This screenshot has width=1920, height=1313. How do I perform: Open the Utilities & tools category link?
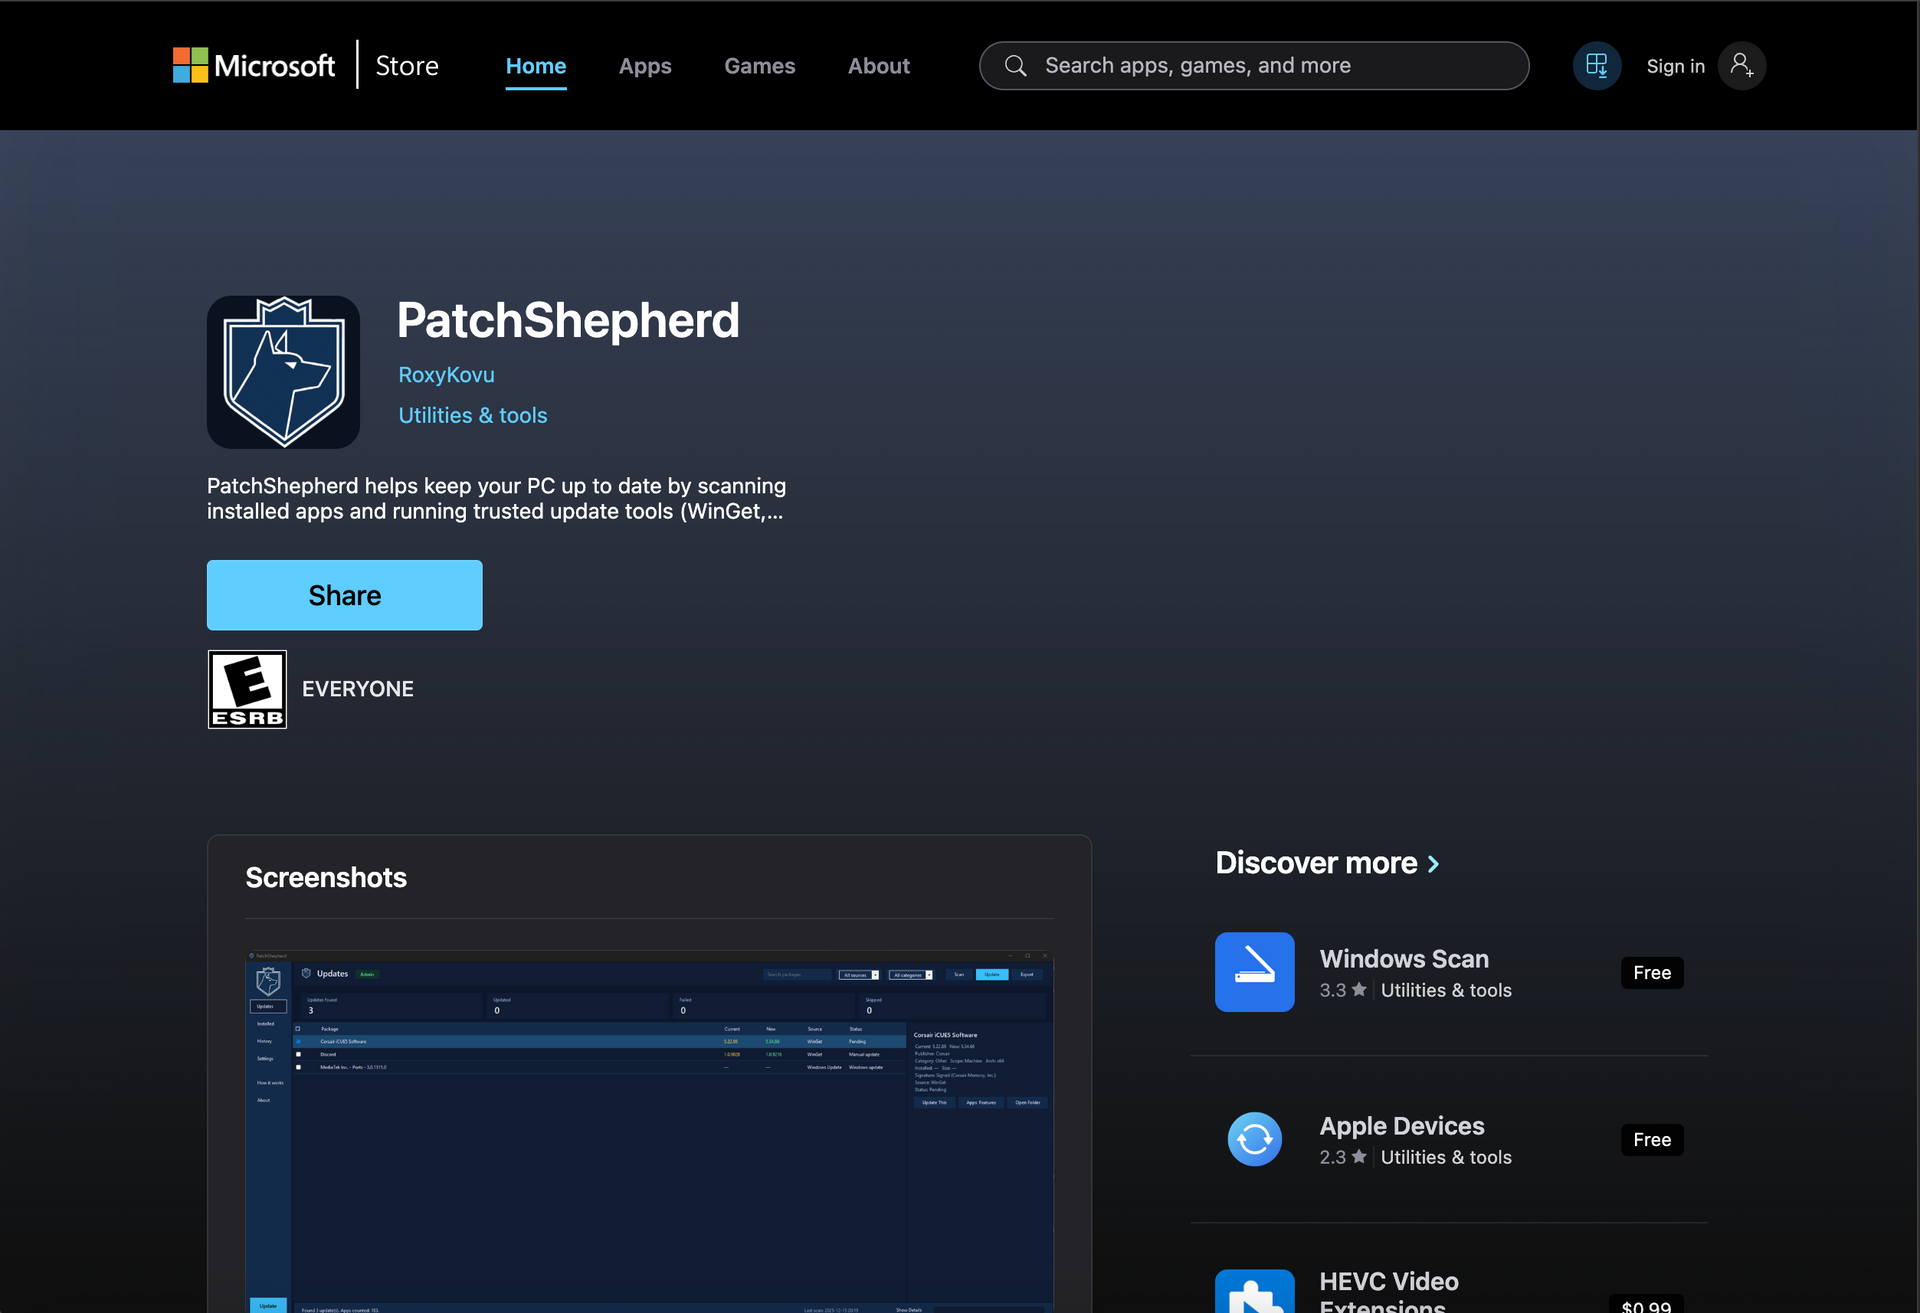pos(472,415)
